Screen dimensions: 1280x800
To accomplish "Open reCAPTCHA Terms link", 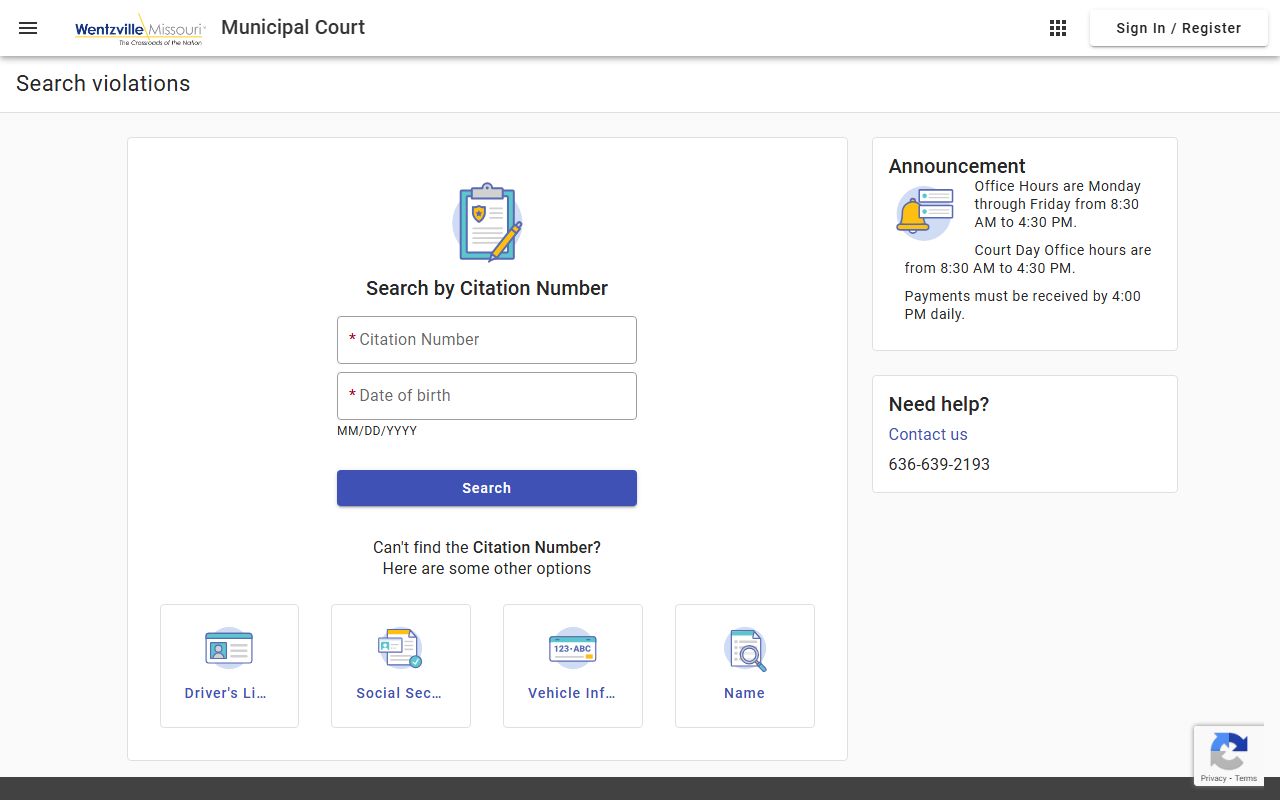I will pos(1246,778).
